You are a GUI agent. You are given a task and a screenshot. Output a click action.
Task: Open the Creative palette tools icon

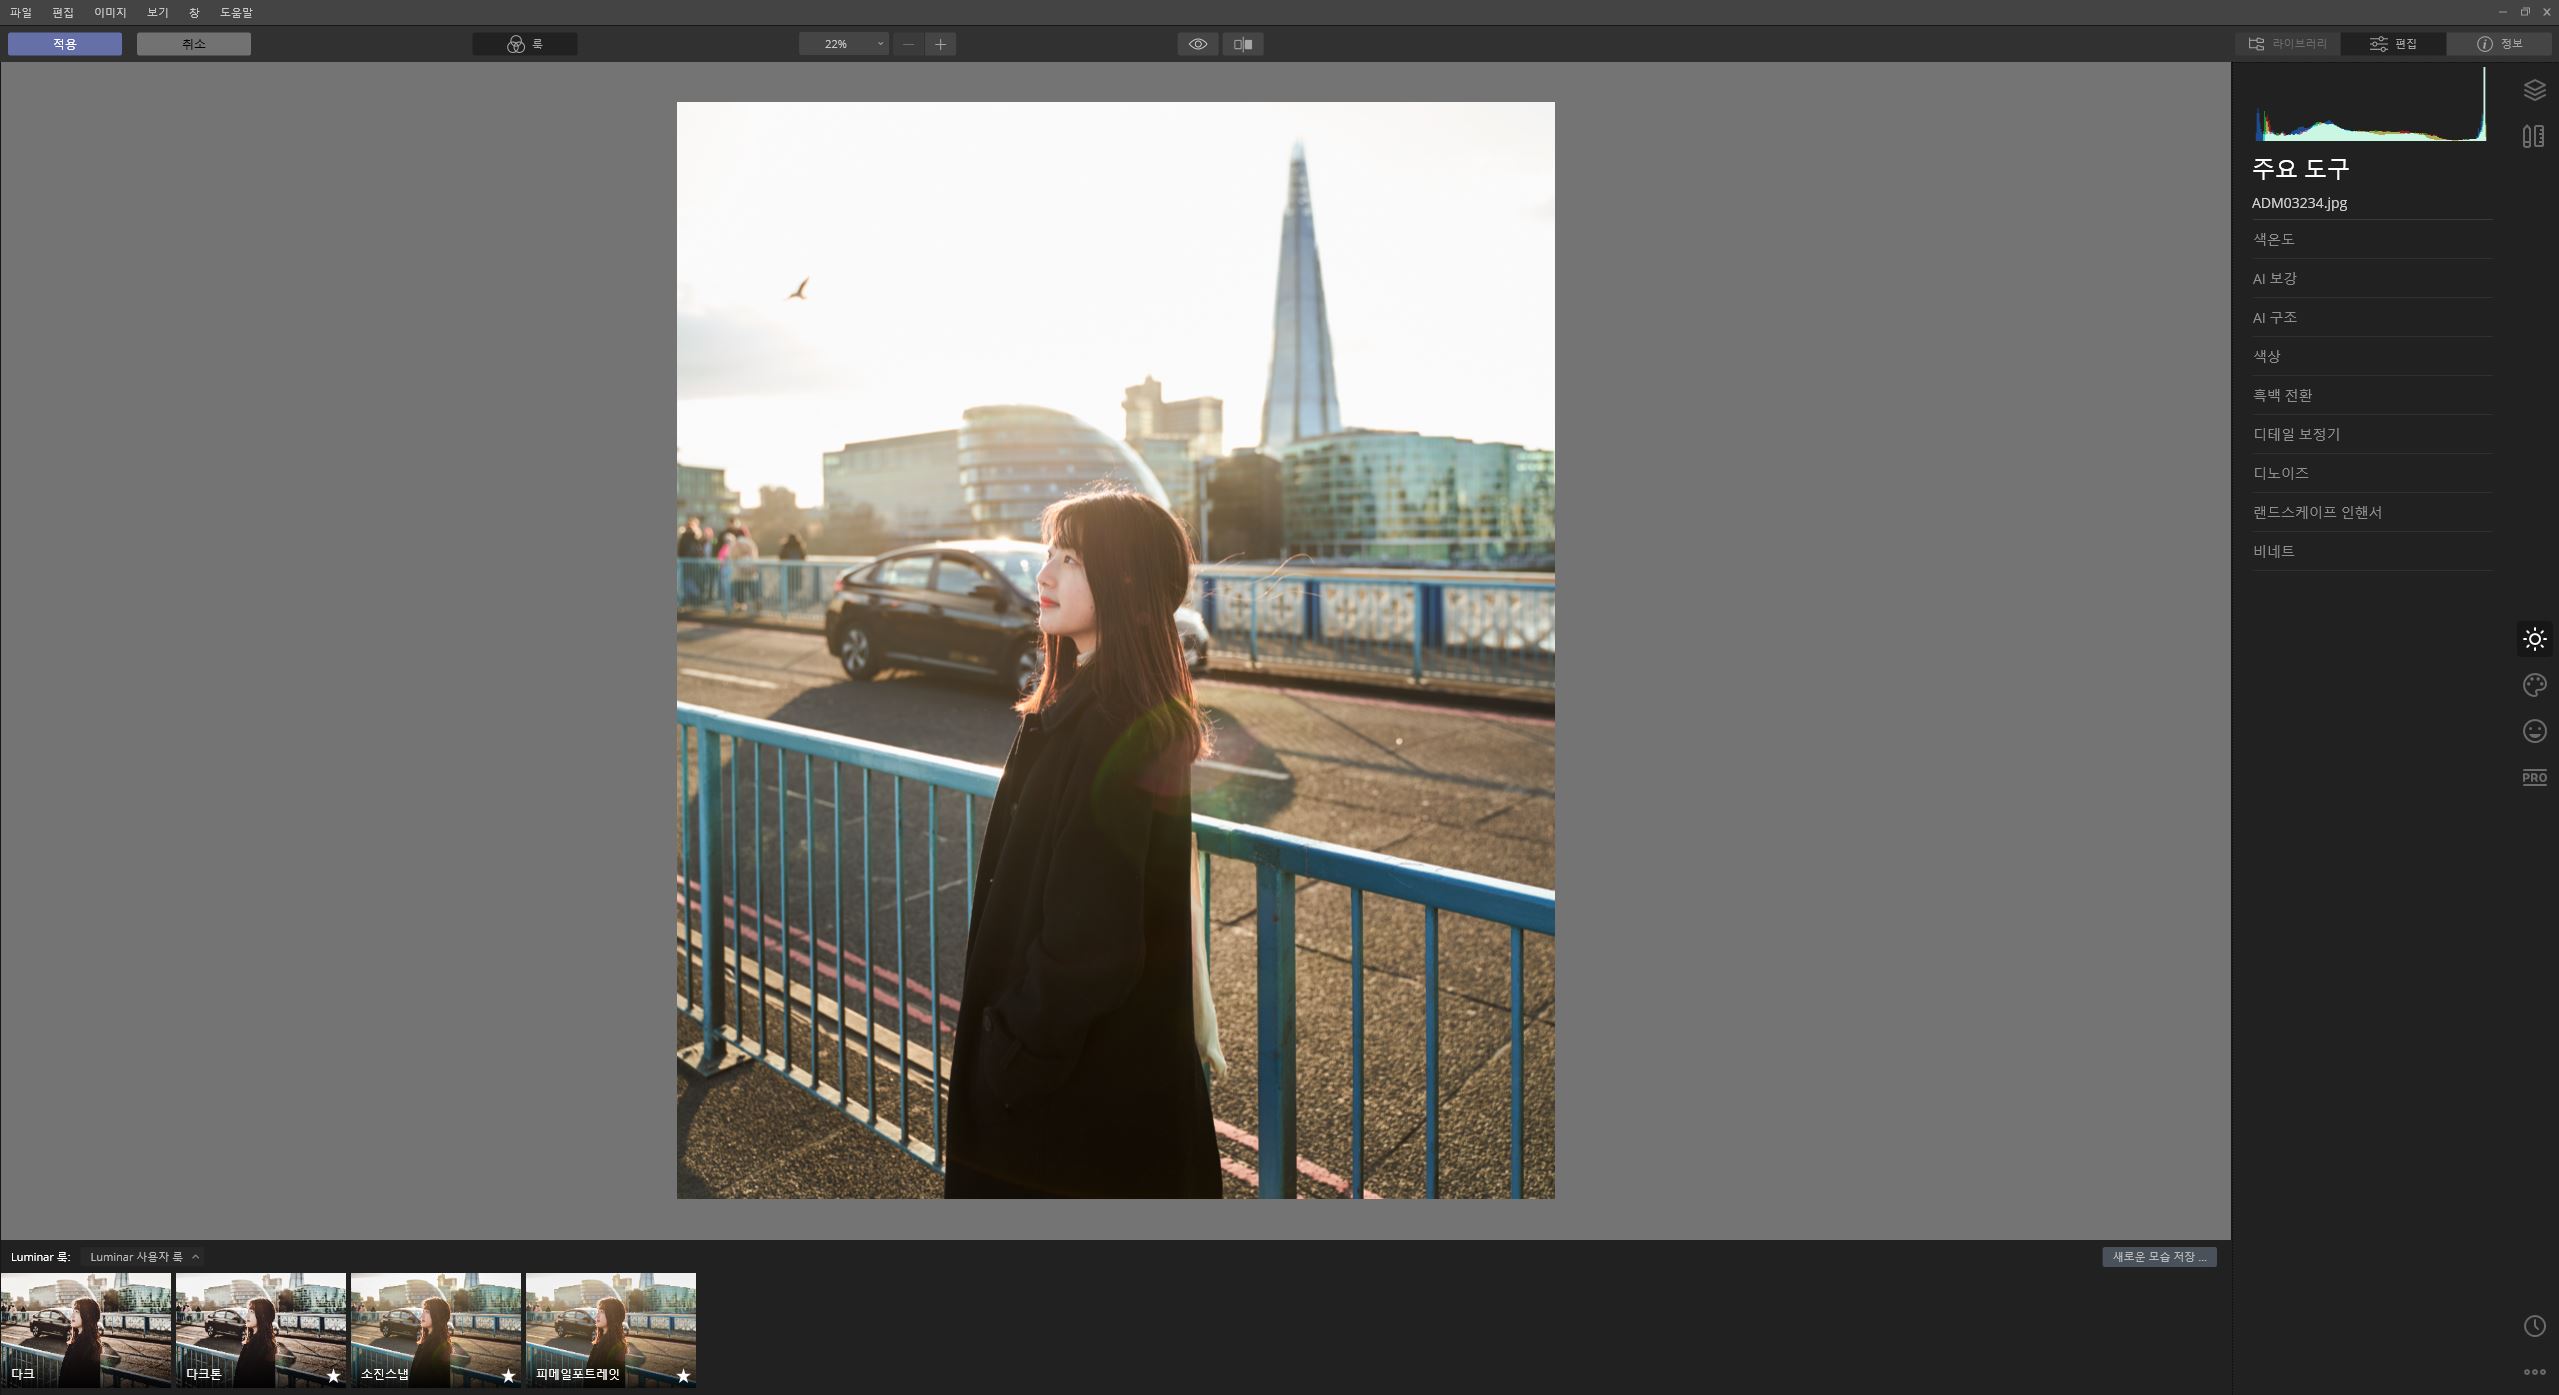(2534, 685)
